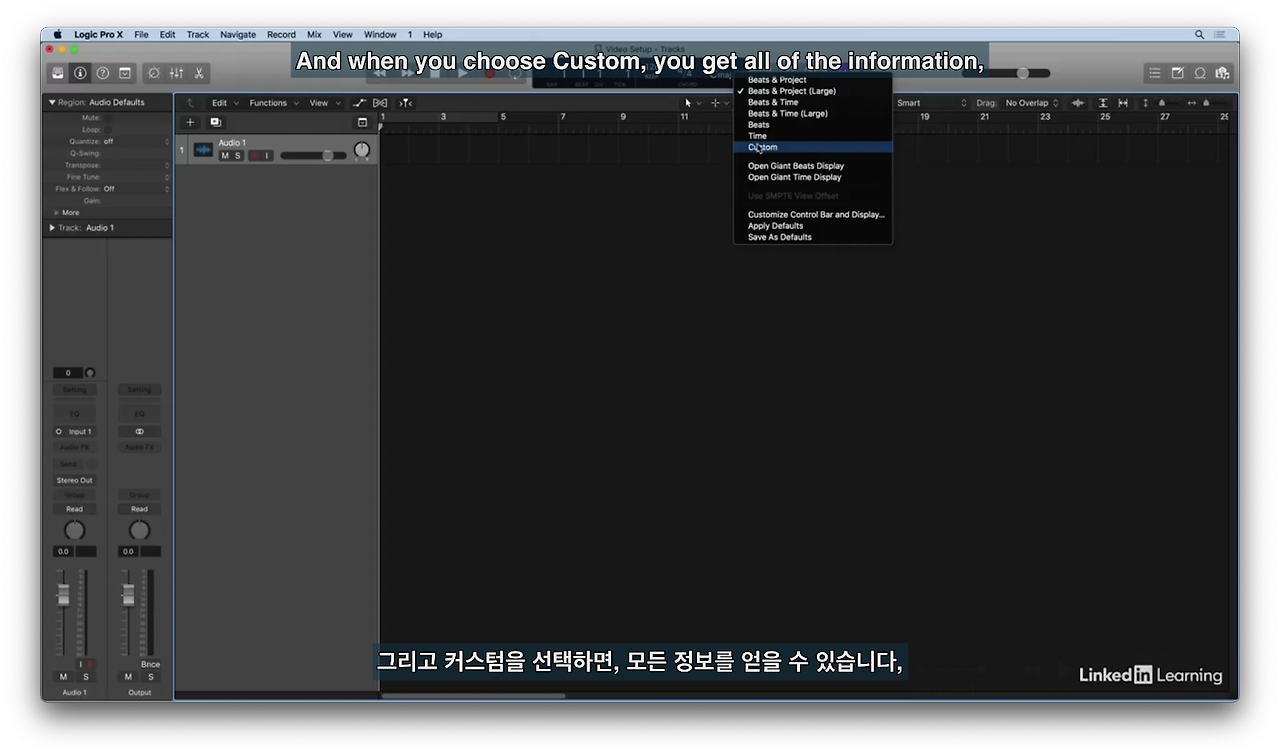Choose Open Giant Beats Display
Image resolution: width=1280 pixels, height=756 pixels.
point(813,166)
